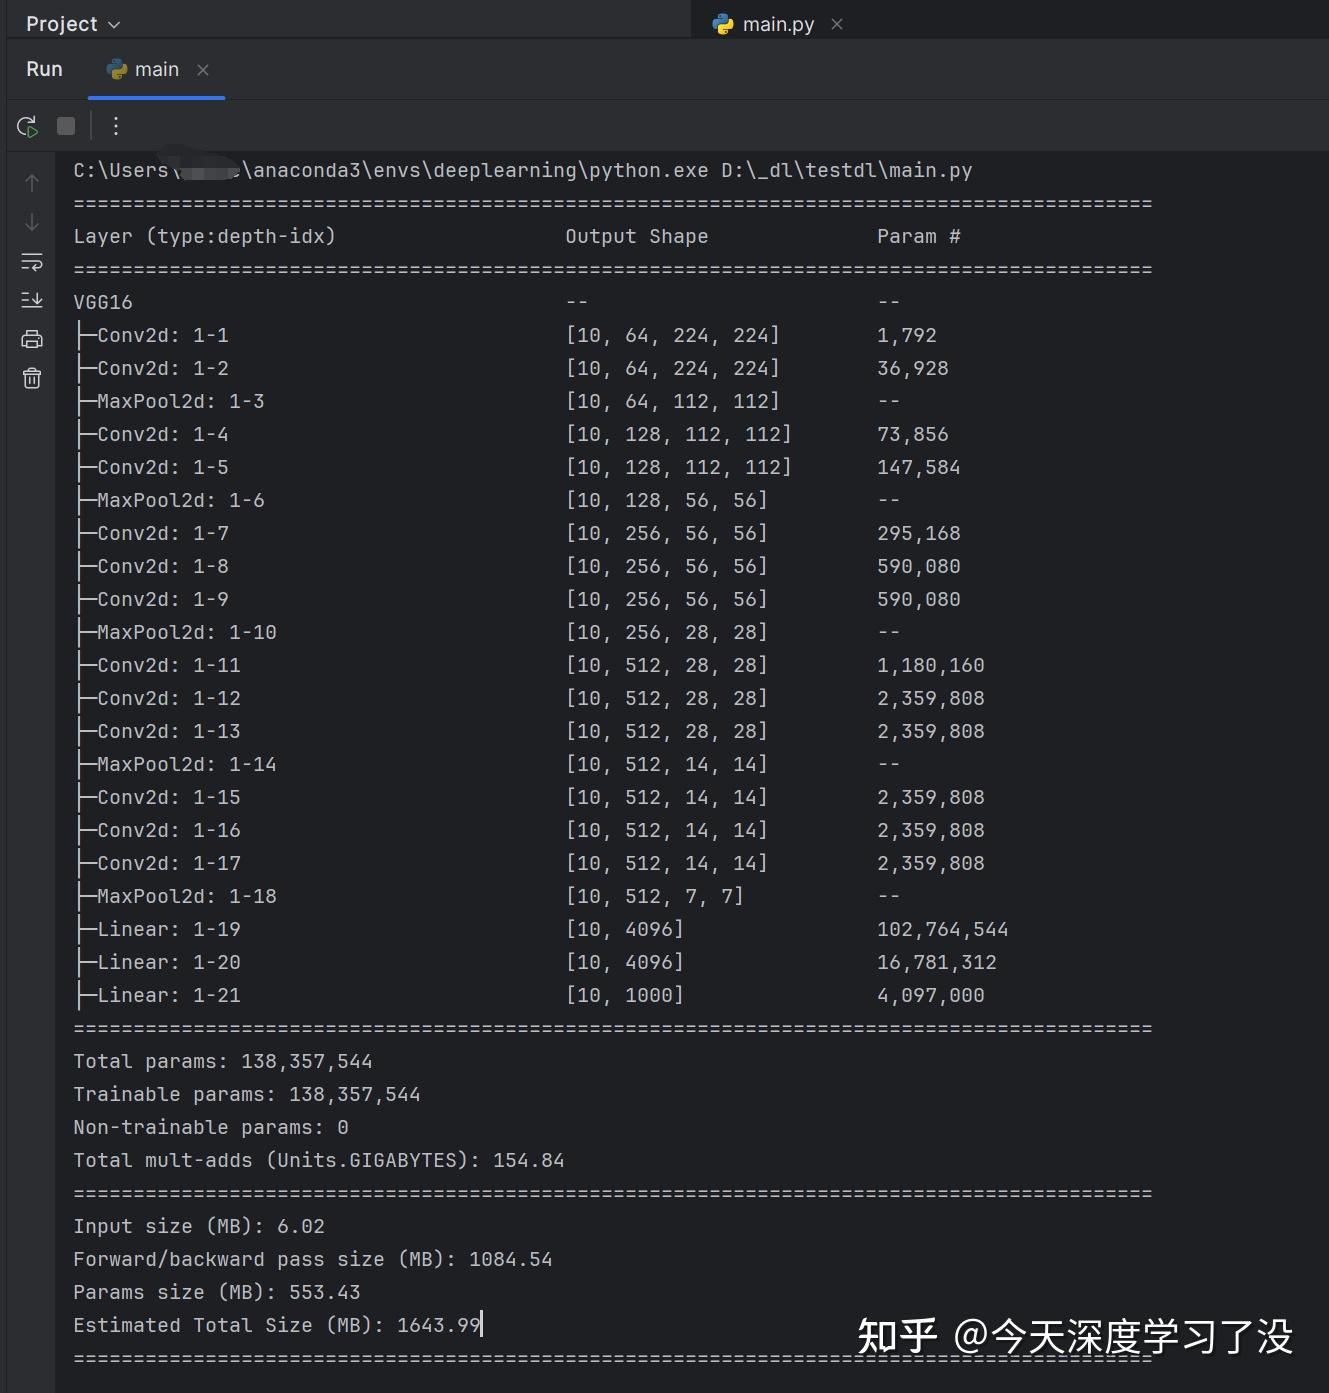
Task: Expand the Project chevron selector
Action: (112, 24)
